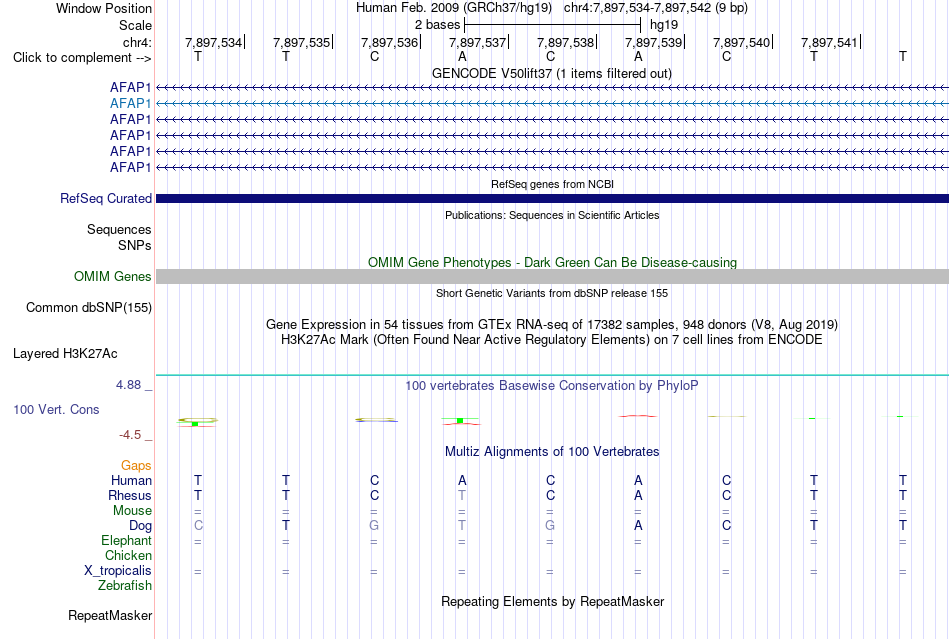The width and height of the screenshot is (950, 639).
Task: Click the SNPs publications label
Action: 135,245
